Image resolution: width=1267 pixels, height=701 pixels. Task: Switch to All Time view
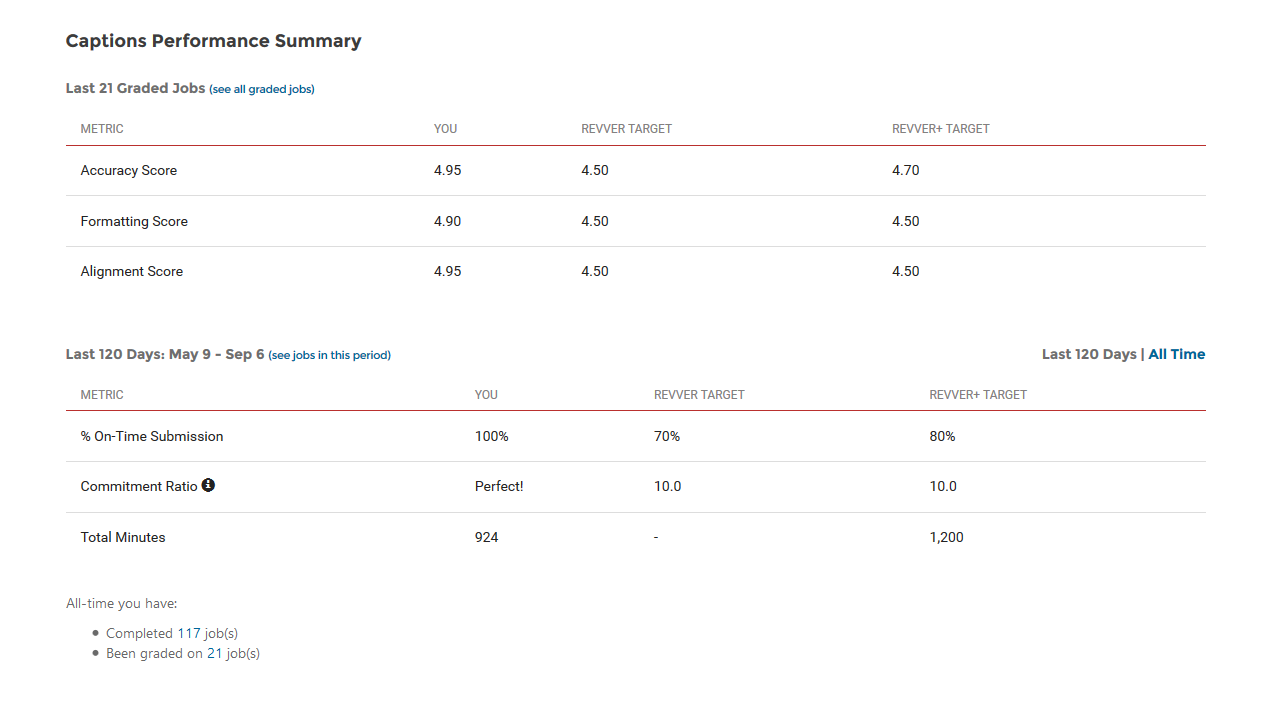tap(1177, 354)
